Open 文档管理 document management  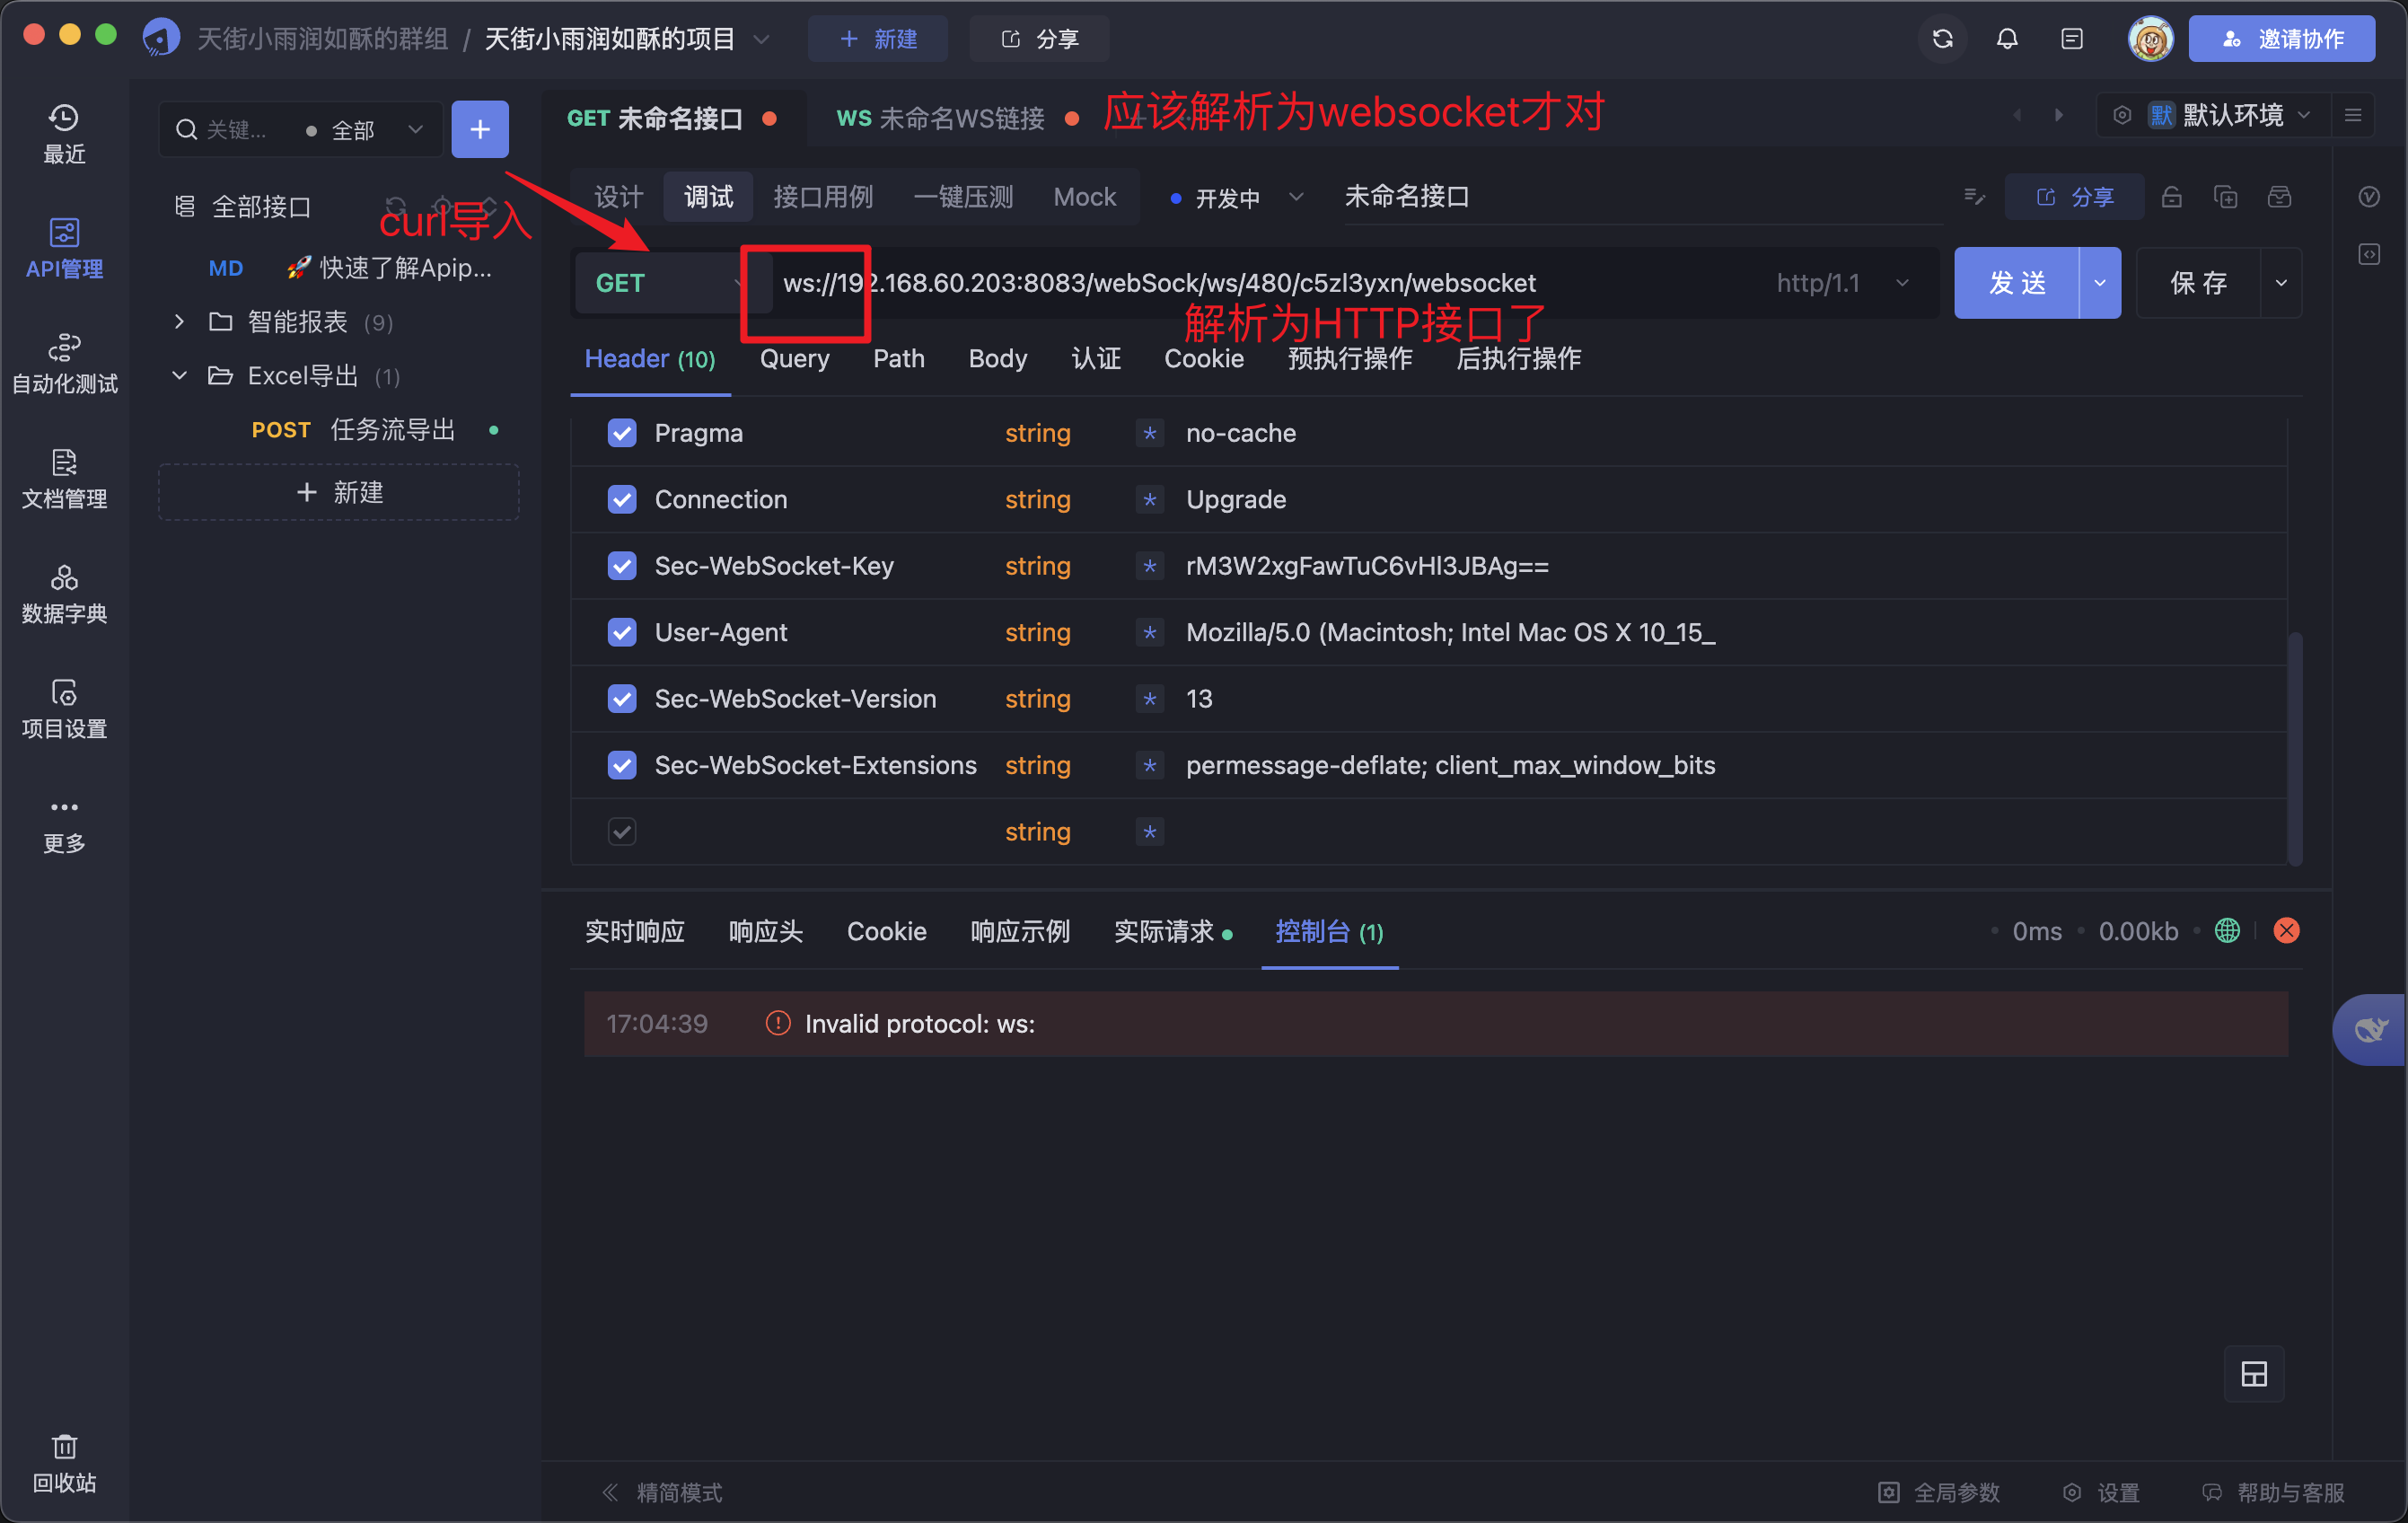click(64, 479)
